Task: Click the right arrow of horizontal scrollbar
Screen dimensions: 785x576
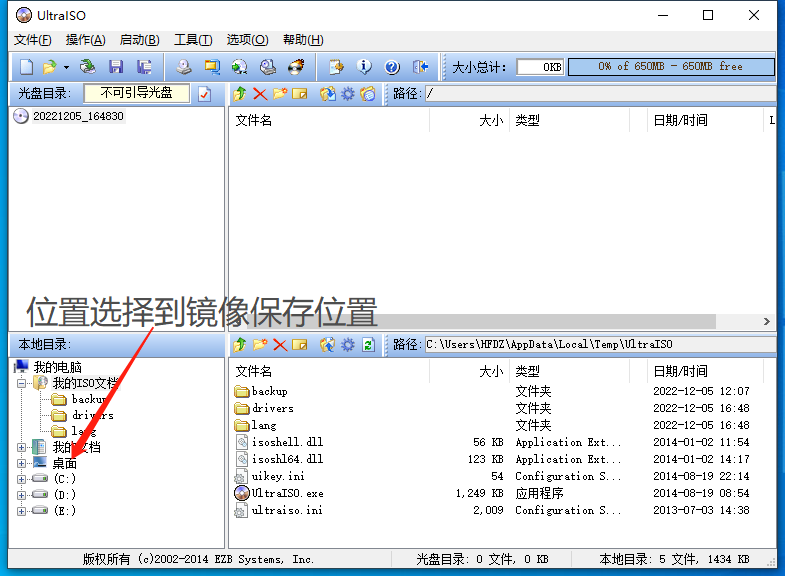Action: pos(766,321)
